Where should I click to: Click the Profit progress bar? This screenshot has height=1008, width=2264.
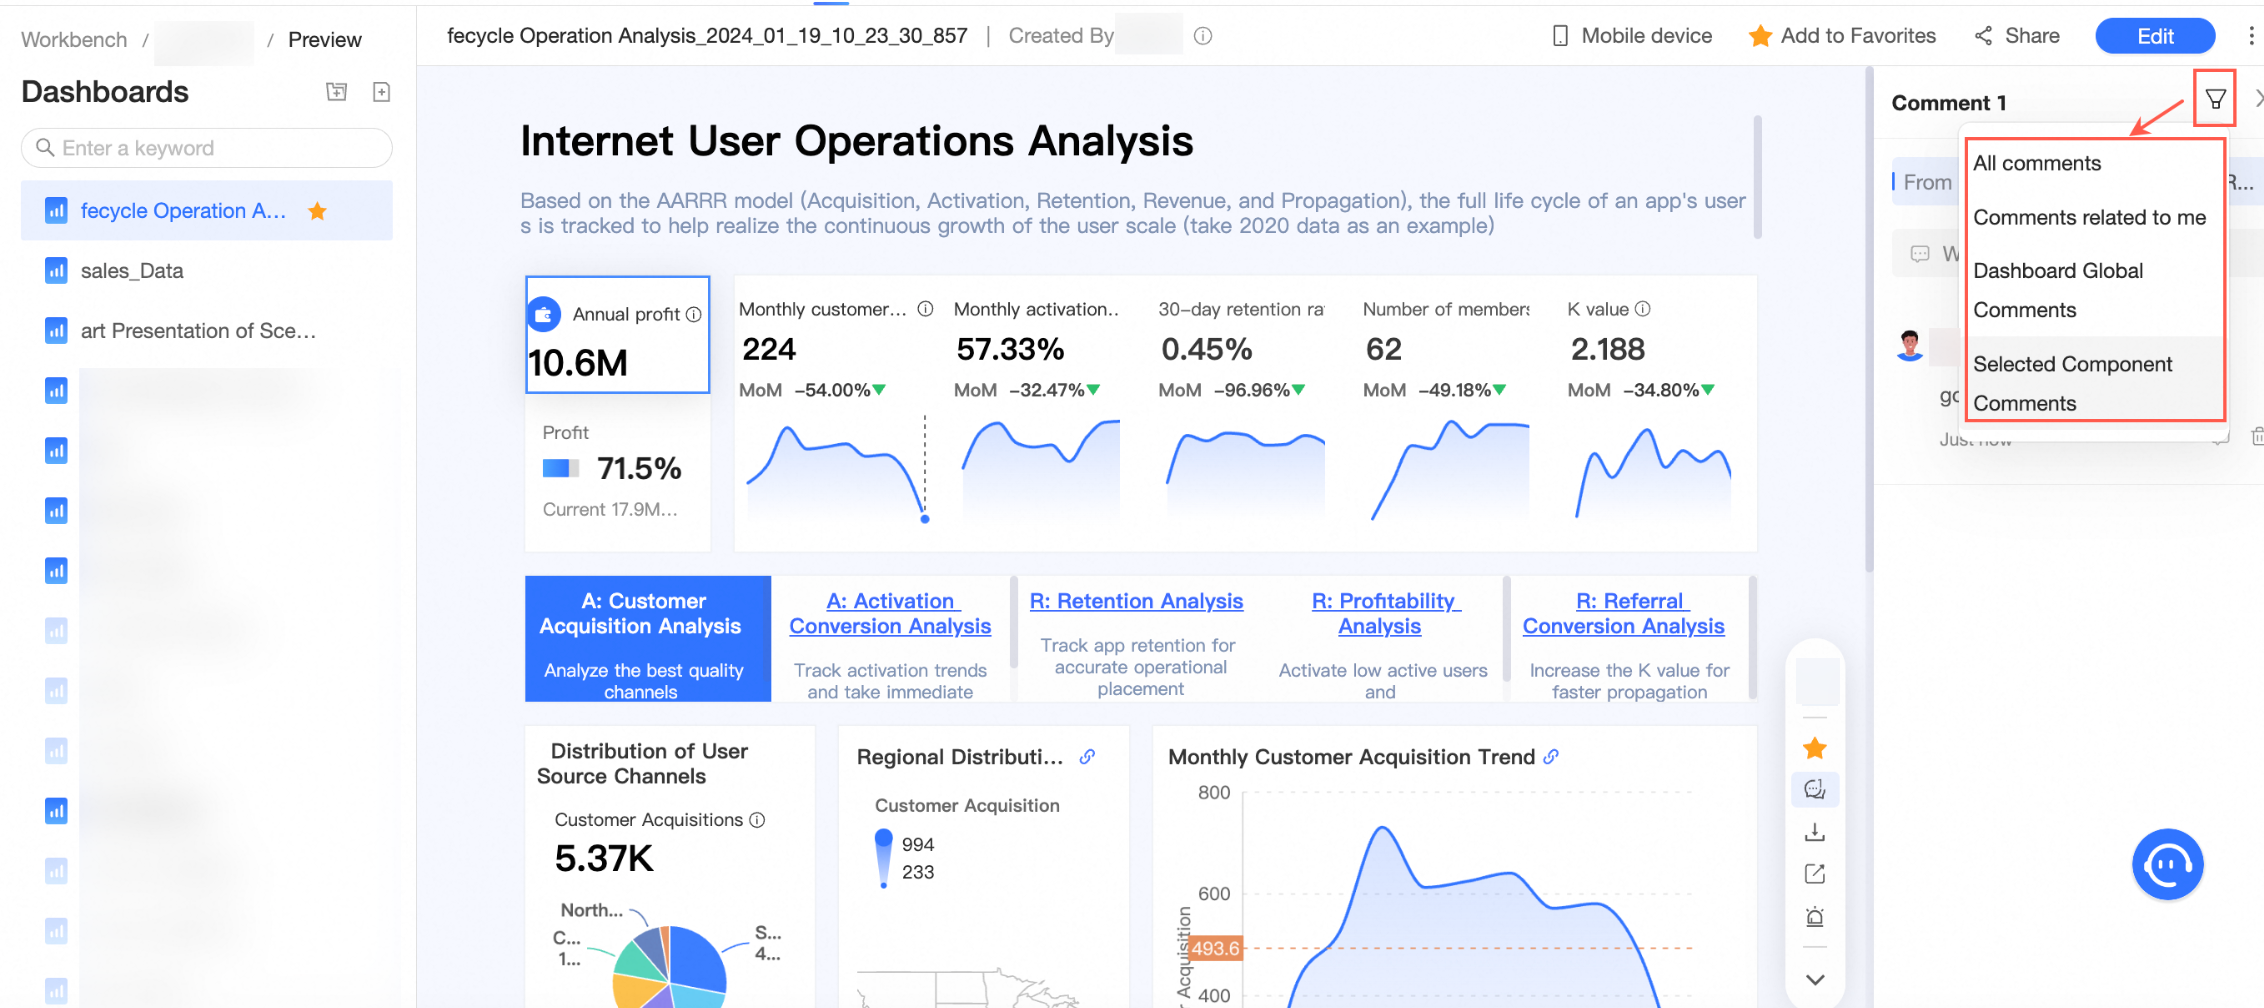point(561,468)
